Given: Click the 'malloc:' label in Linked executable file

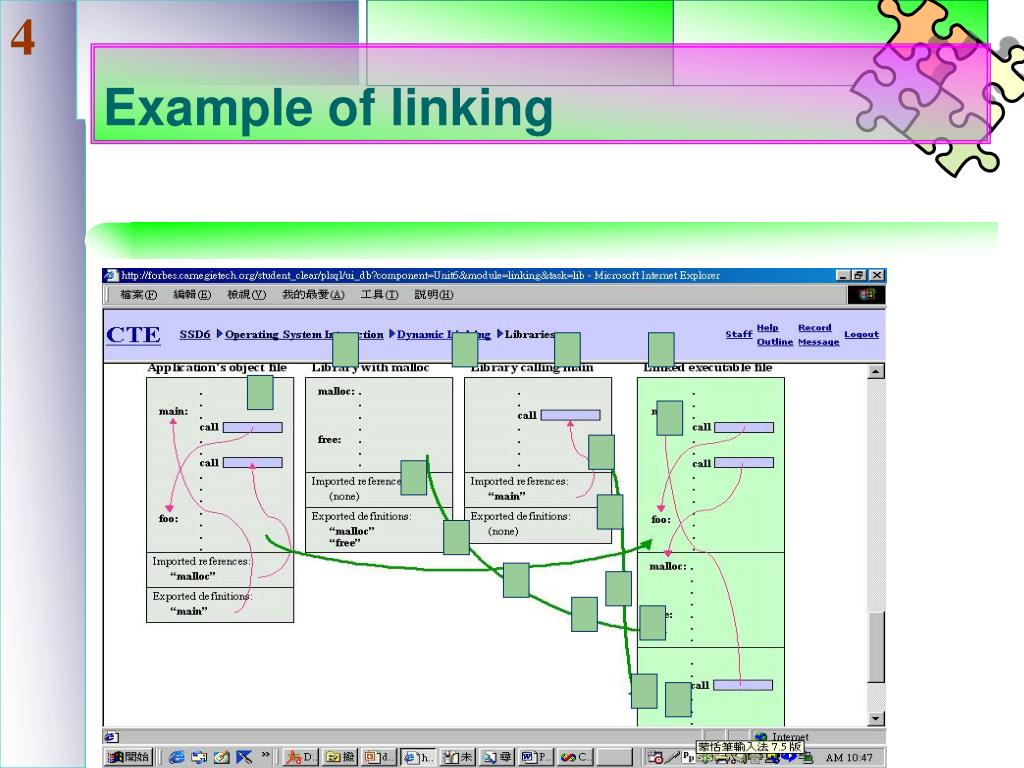Looking at the screenshot, I should pos(668,566).
